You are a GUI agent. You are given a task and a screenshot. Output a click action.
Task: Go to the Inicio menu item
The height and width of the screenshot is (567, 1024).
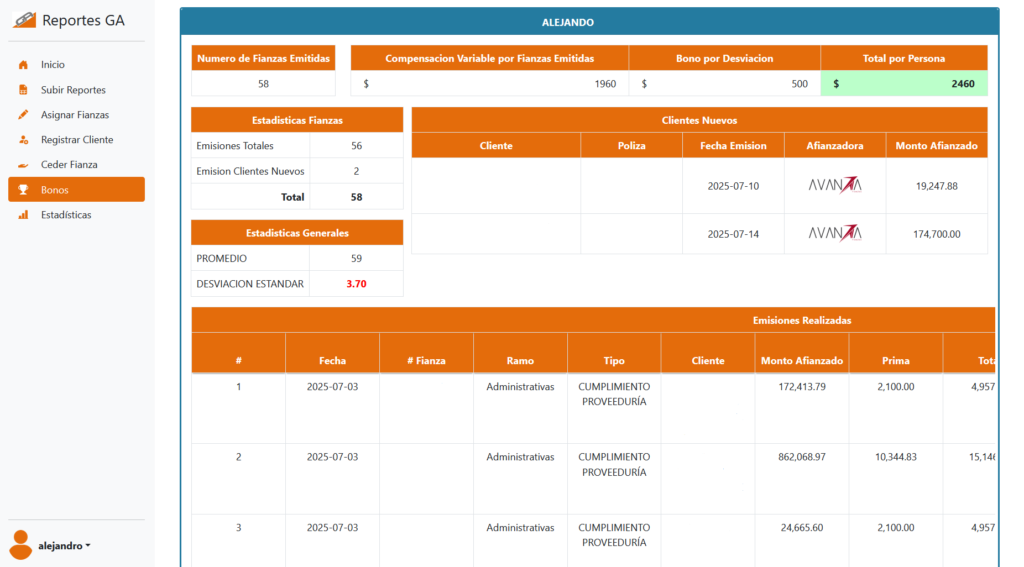(x=53, y=65)
